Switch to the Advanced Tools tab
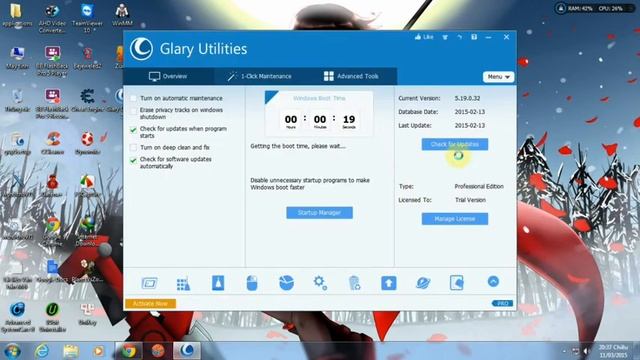The image size is (640, 360). (351, 76)
